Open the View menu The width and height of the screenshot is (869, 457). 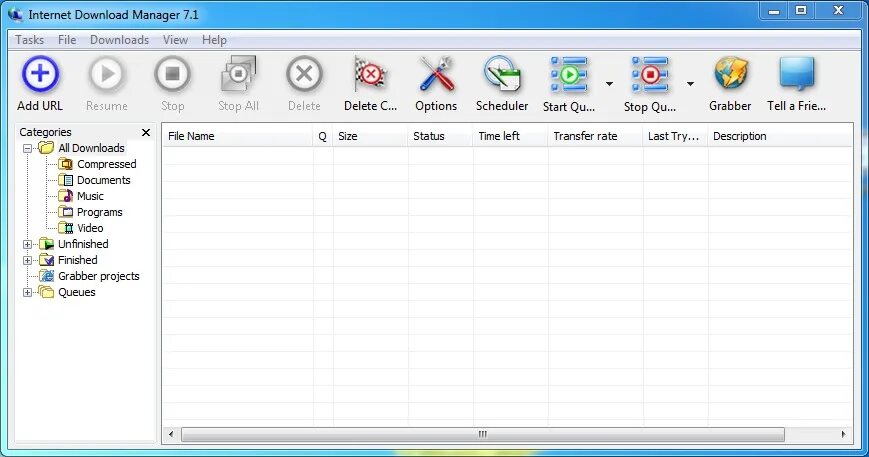tap(175, 40)
